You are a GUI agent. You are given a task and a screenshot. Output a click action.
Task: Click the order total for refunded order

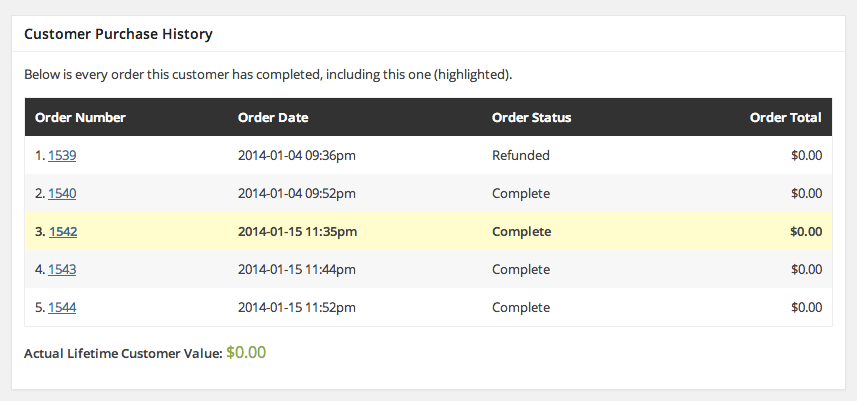[806, 156]
